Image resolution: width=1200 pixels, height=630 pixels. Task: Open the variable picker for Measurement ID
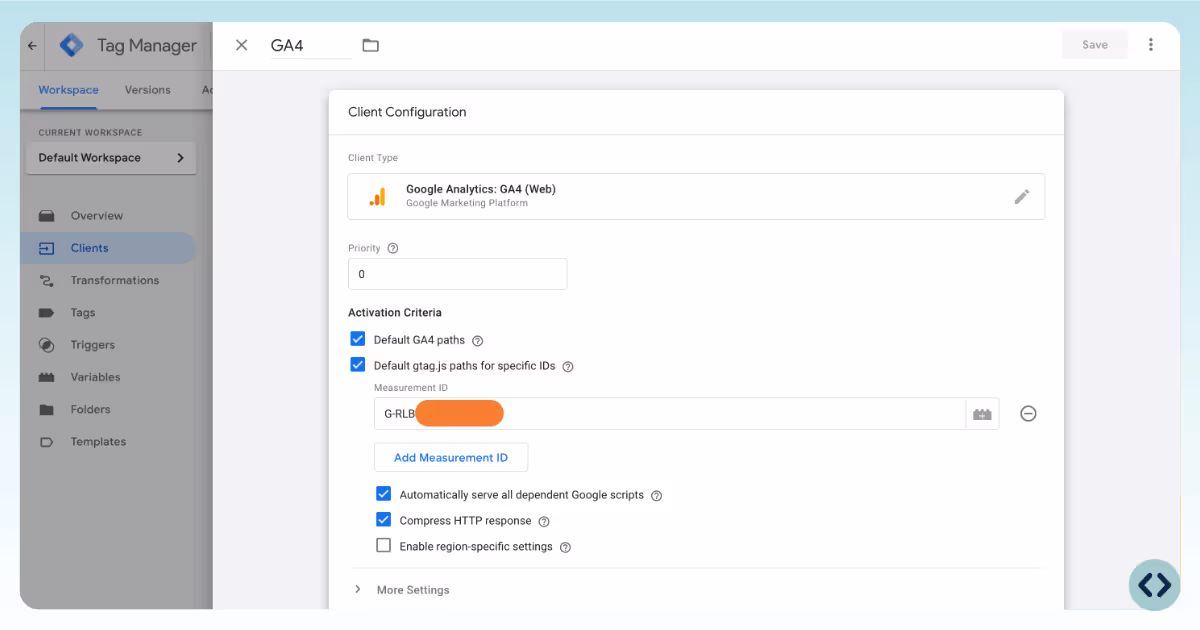[982, 414]
